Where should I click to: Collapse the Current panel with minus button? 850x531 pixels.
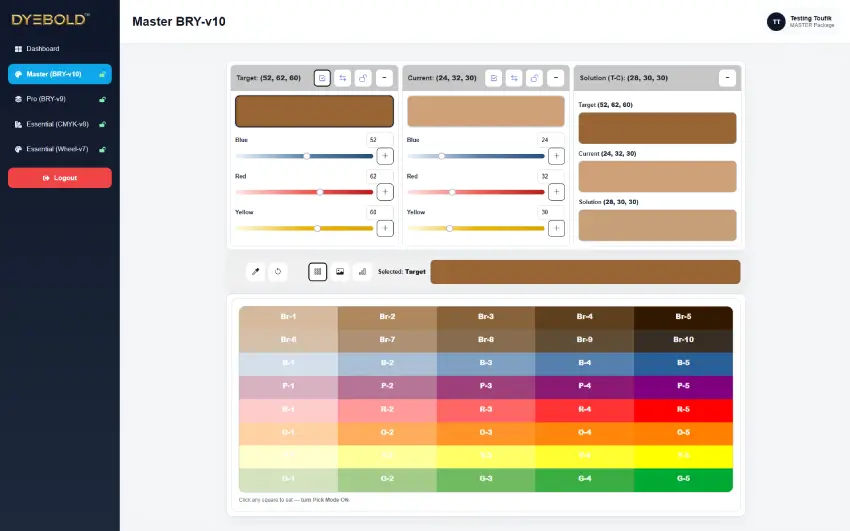point(556,78)
